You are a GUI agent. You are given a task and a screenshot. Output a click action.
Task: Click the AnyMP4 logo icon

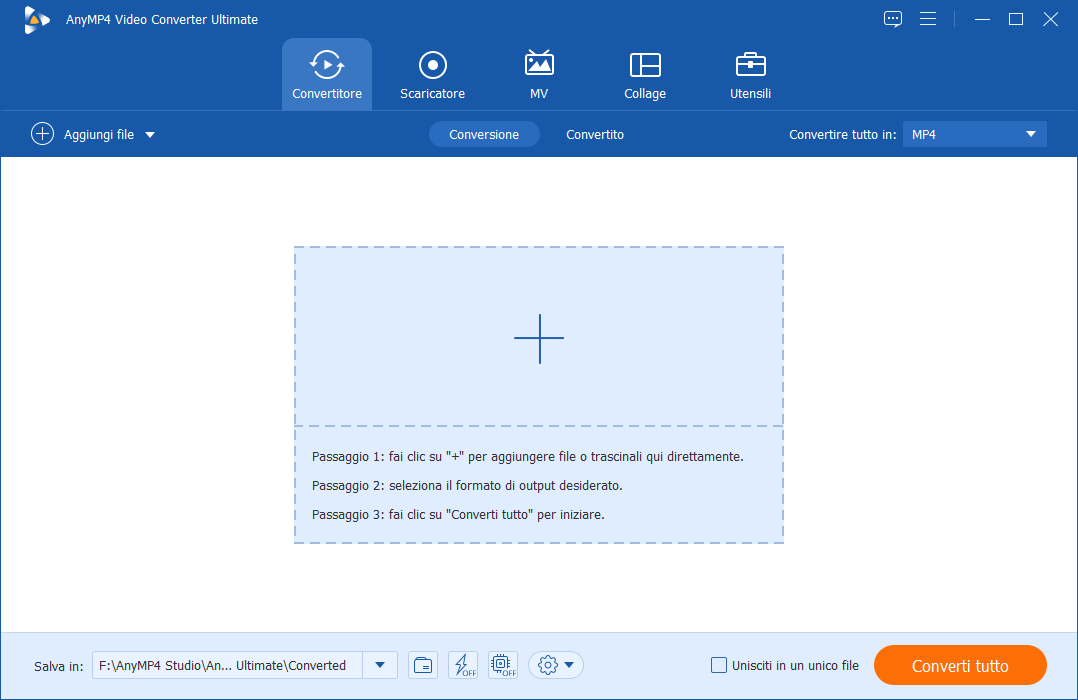point(36,19)
